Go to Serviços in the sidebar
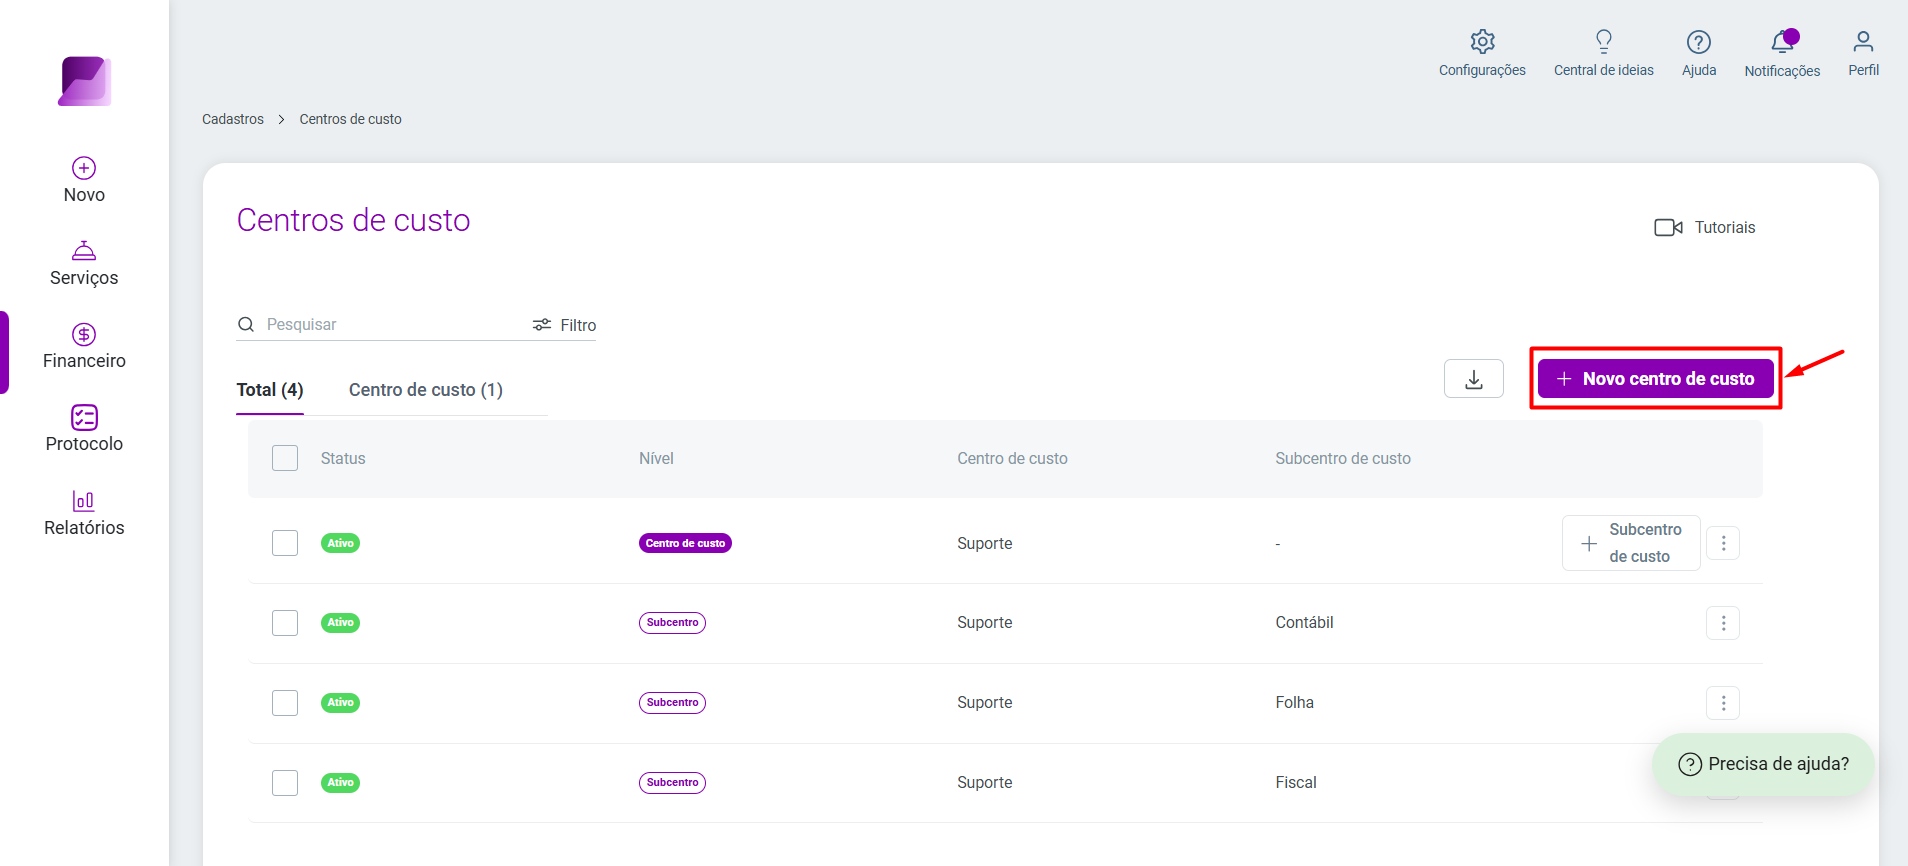Screen dimensions: 1908x866 point(84,263)
